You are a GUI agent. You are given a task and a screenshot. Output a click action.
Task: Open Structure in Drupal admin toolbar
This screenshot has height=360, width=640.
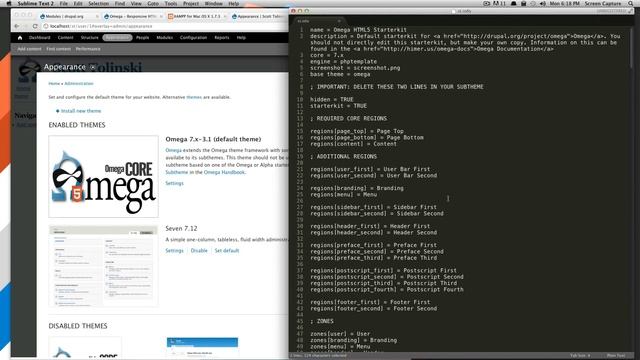[x=89, y=38]
